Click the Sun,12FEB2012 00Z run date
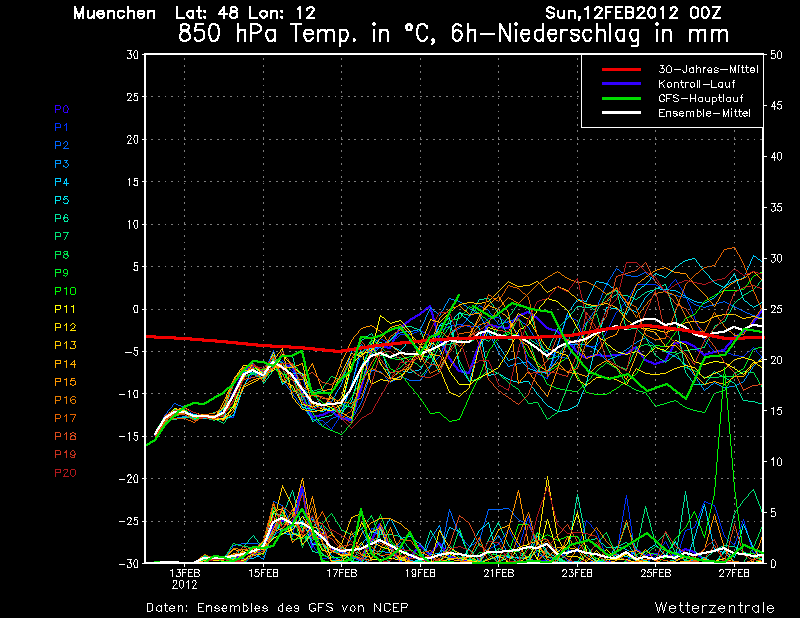800x618 pixels. coord(633,13)
